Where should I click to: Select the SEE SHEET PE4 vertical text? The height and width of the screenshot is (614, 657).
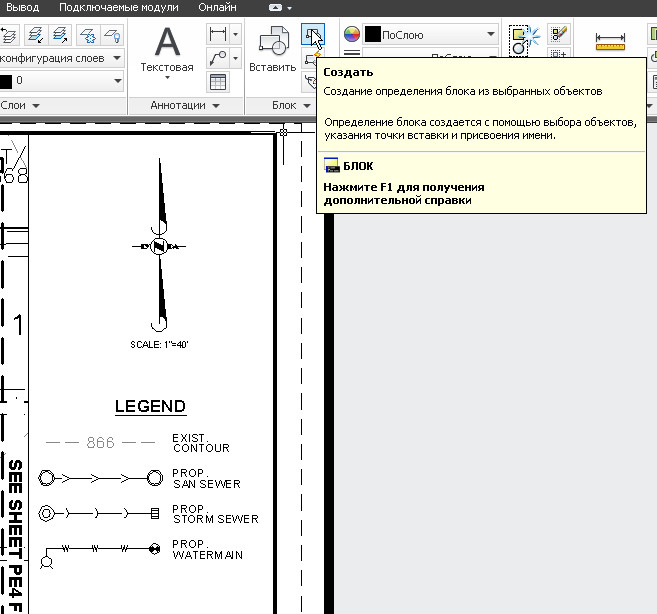click(x=16, y=536)
